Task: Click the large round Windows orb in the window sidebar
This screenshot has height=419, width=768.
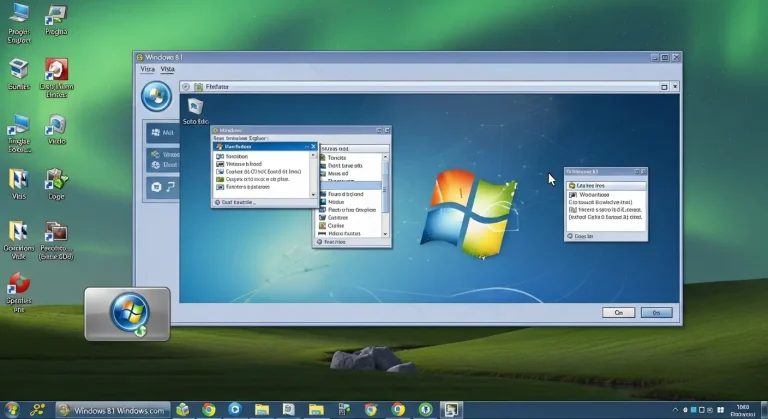Action: (x=156, y=96)
